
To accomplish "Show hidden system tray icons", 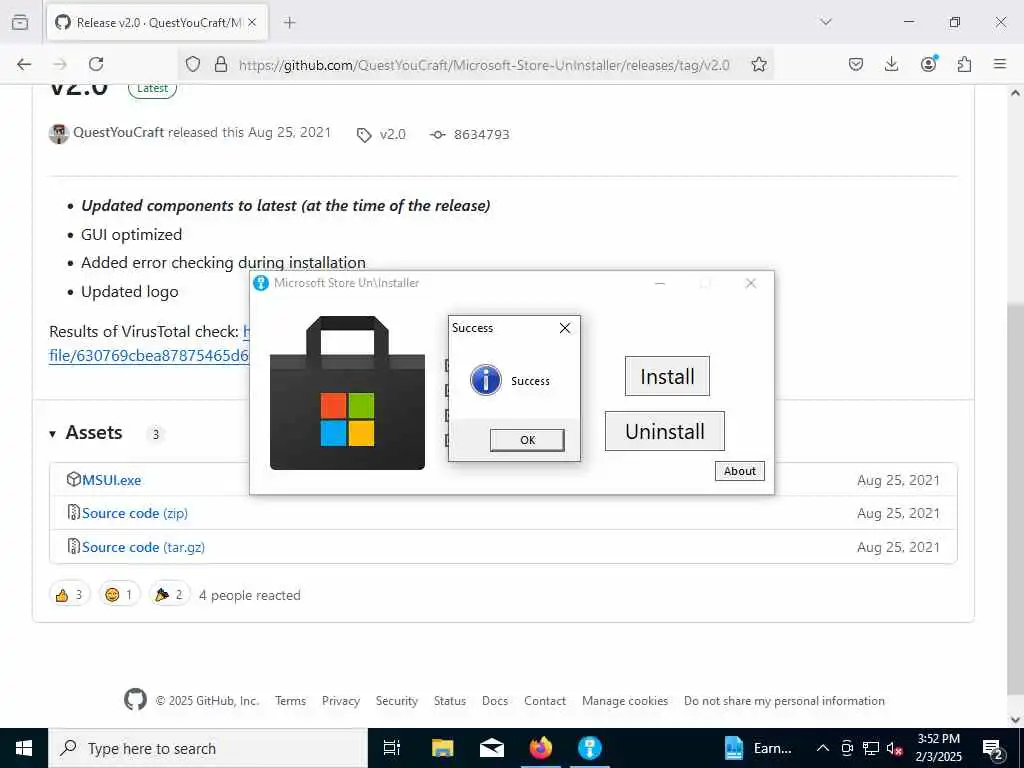I will pos(823,748).
